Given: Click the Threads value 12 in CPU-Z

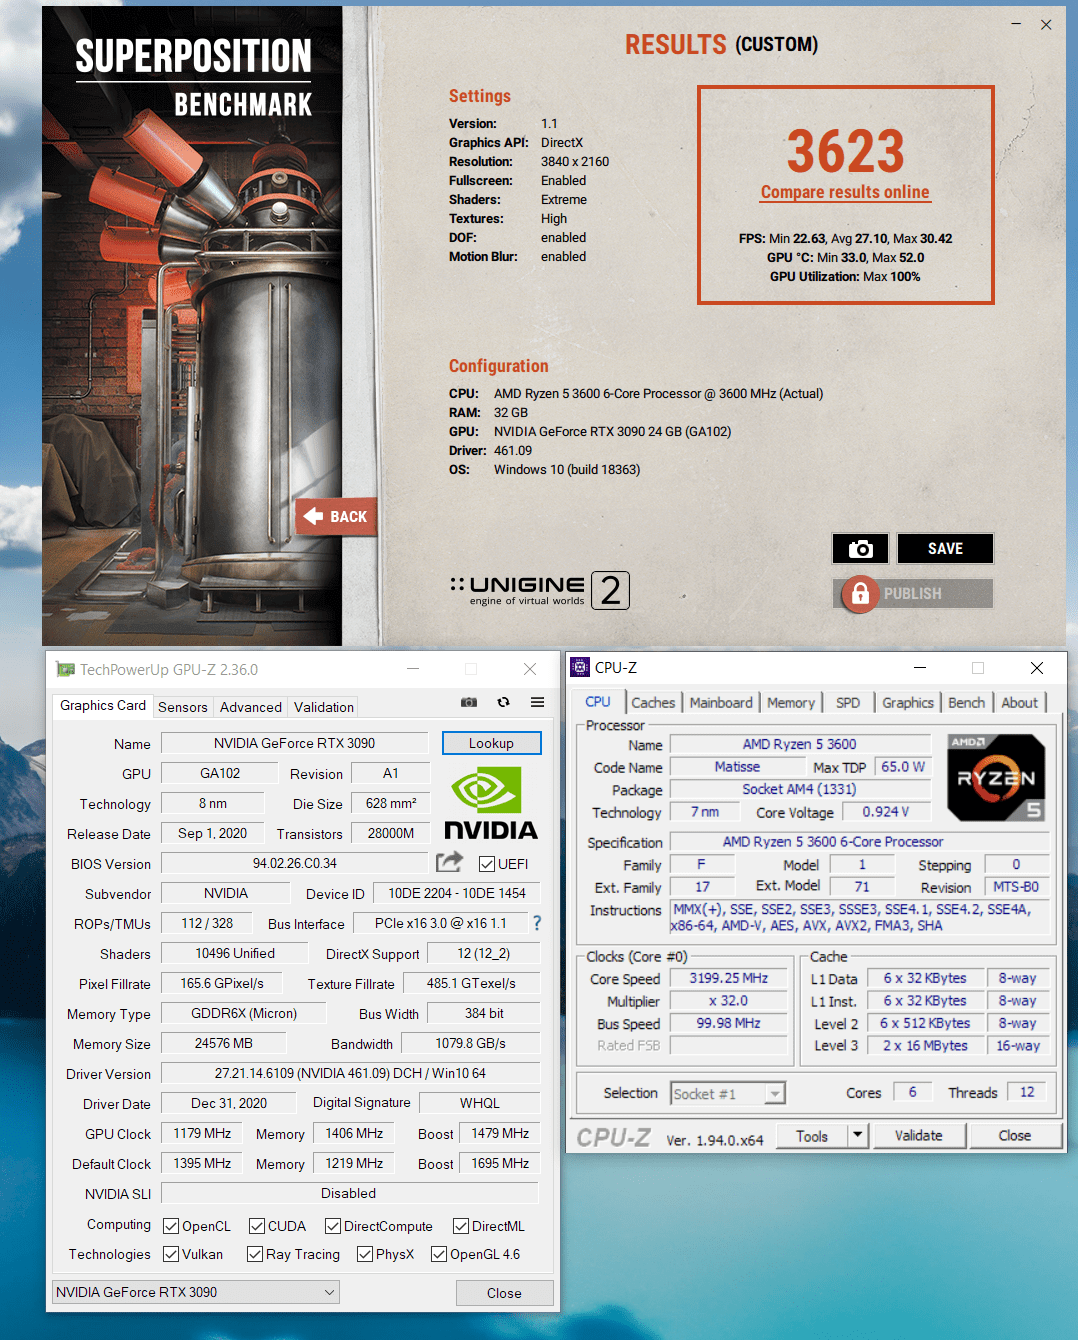Looking at the screenshot, I should (x=1027, y=1092).
